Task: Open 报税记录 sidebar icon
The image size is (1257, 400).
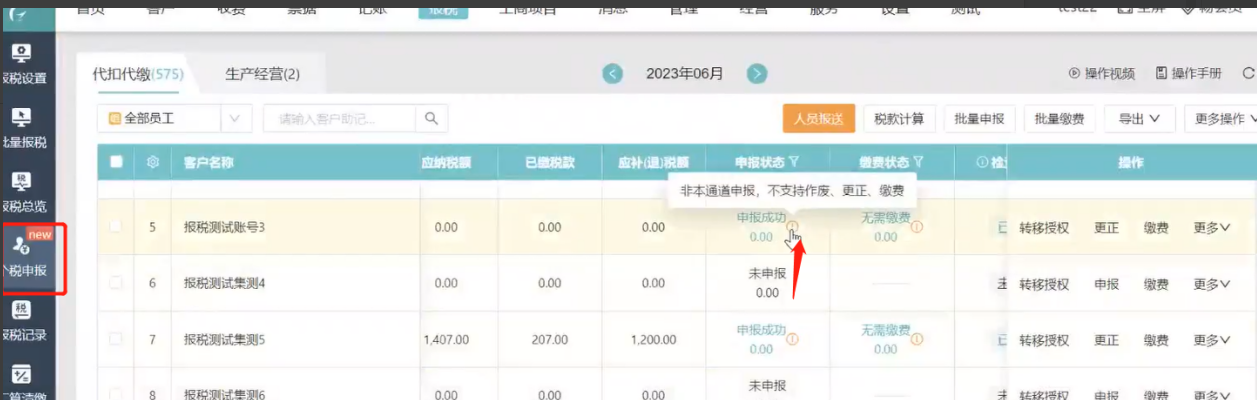Action: tap(22, 320)
